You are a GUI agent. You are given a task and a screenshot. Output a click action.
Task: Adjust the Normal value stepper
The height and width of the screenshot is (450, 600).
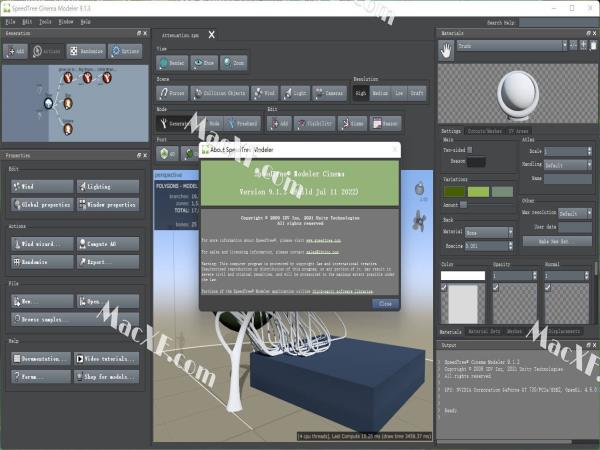[587, 276]
